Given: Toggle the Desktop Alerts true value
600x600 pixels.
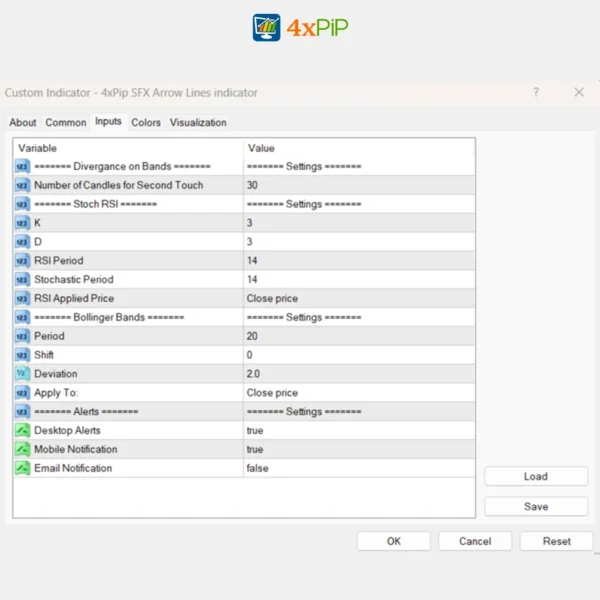Looking at the screenshot, I should pos(255,430).
